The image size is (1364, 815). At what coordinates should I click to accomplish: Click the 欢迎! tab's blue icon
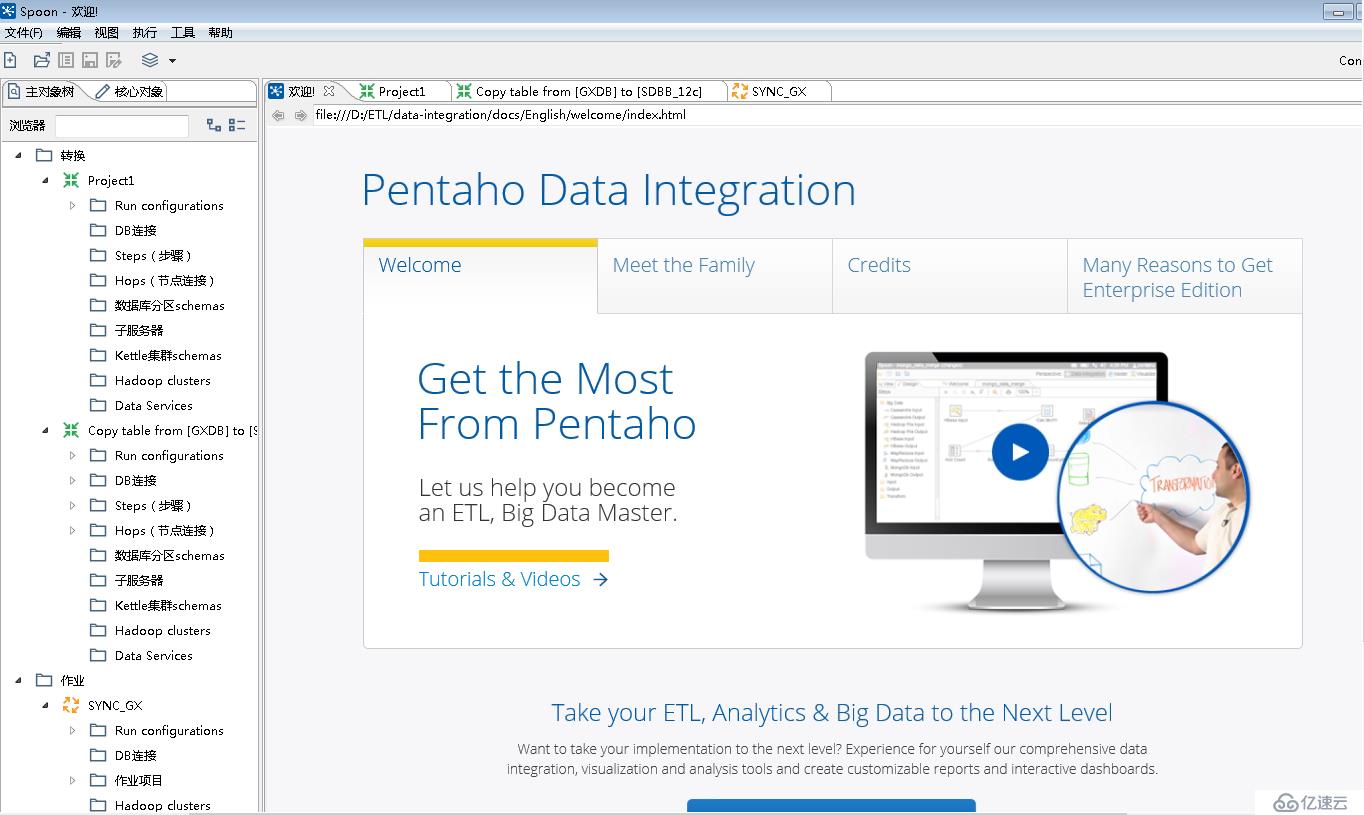pos(276,91)
